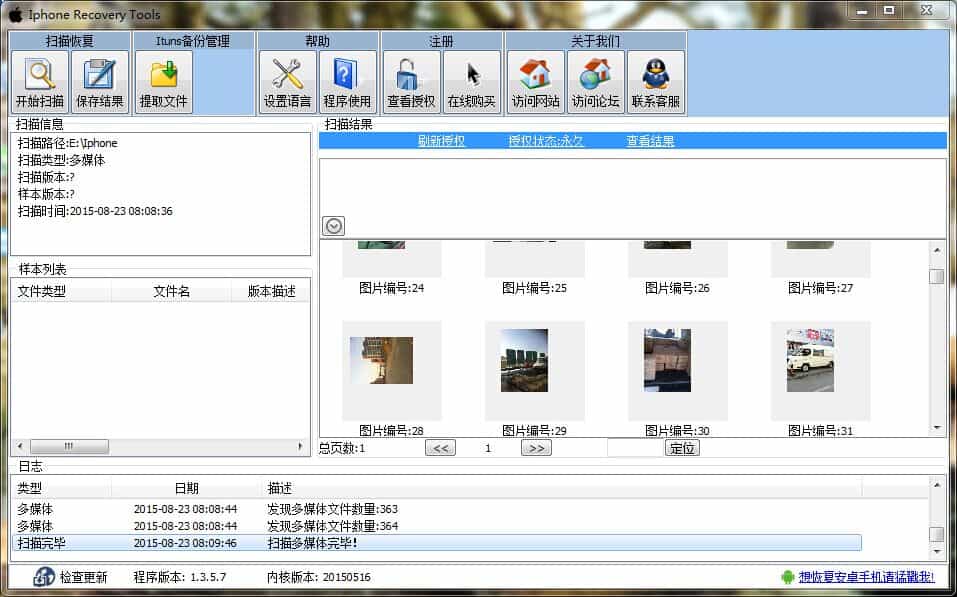Go to the previous page with << button
957x597 pixels.
[x=440, y=448]
